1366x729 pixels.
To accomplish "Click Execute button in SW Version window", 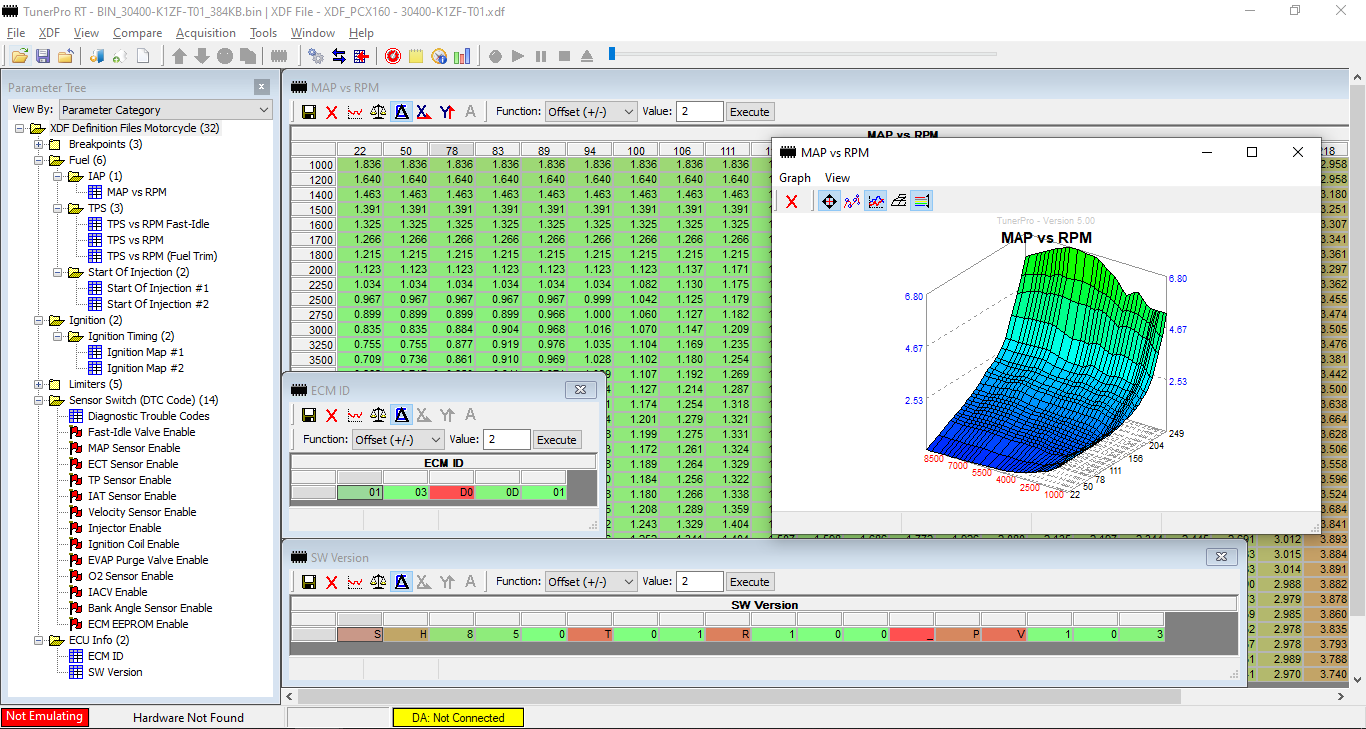I will point(749,582).
